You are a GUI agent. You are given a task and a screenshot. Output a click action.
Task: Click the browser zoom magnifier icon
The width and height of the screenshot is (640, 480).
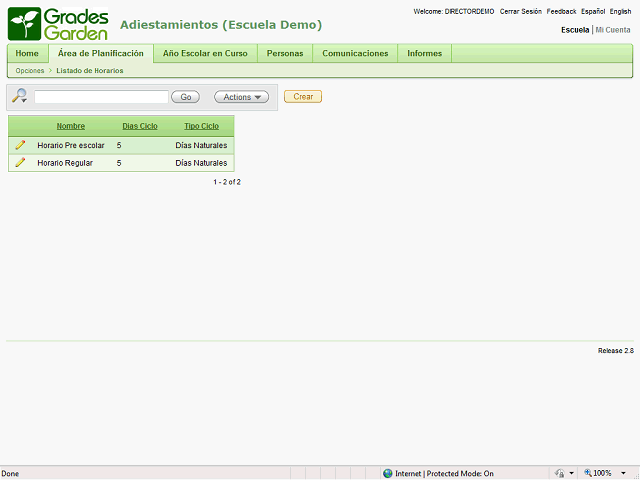coord(588,473)
